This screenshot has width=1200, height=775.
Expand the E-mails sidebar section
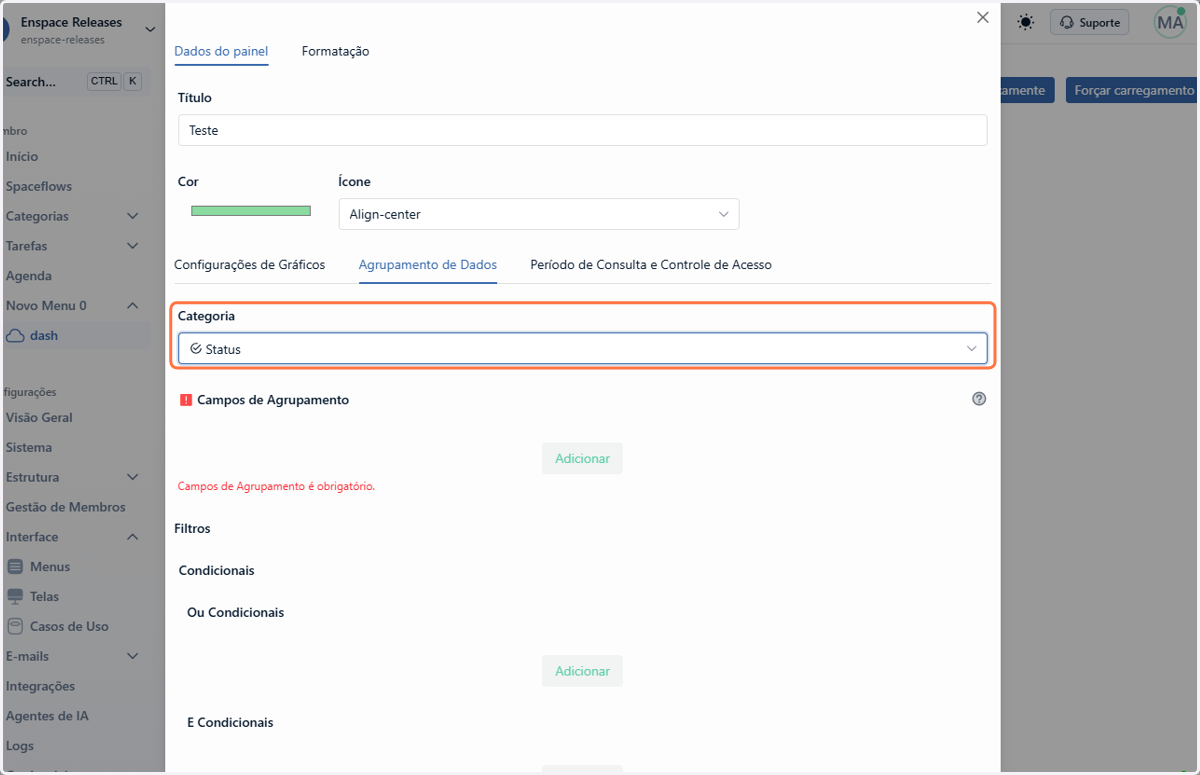132,656
